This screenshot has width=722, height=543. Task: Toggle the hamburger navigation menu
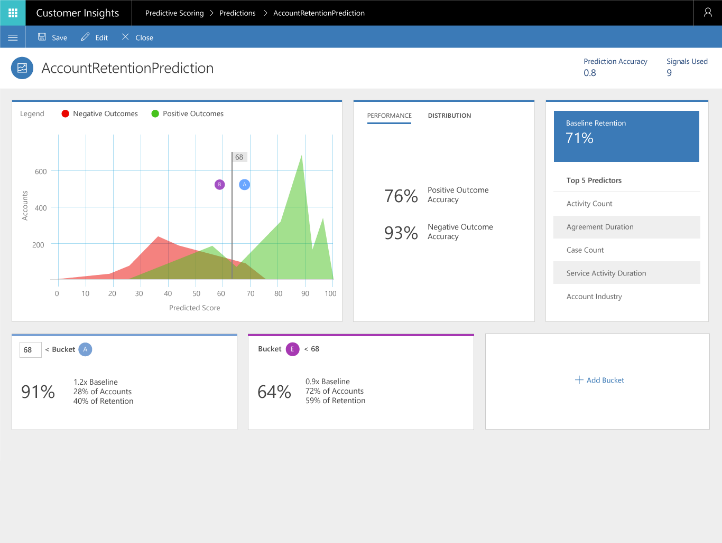point(13,37)
